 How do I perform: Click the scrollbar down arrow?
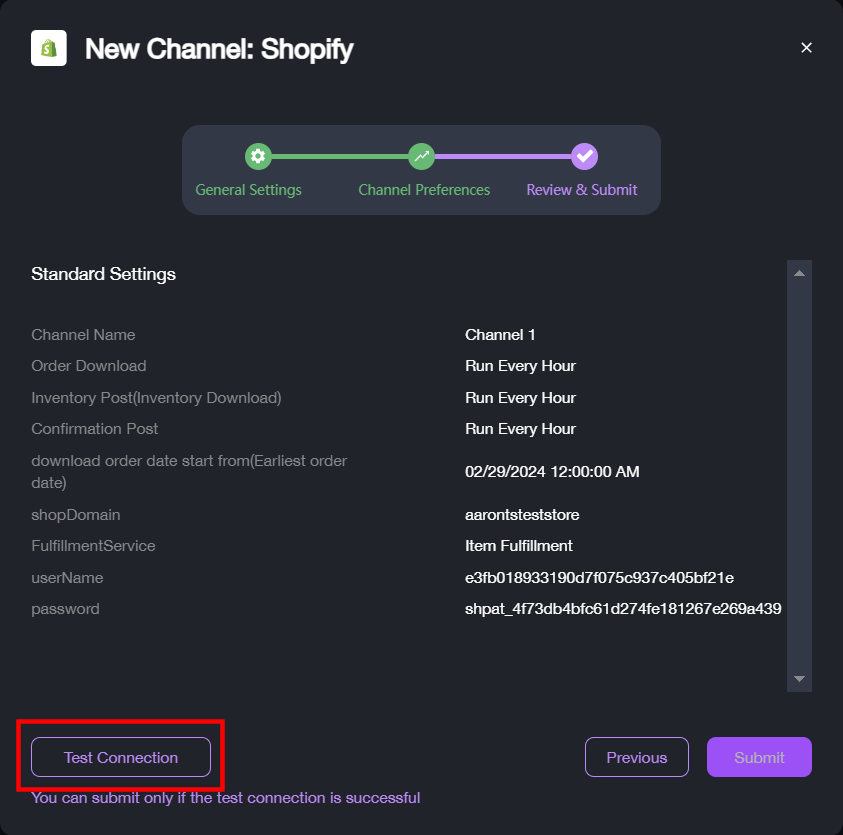tap(799, 679)
